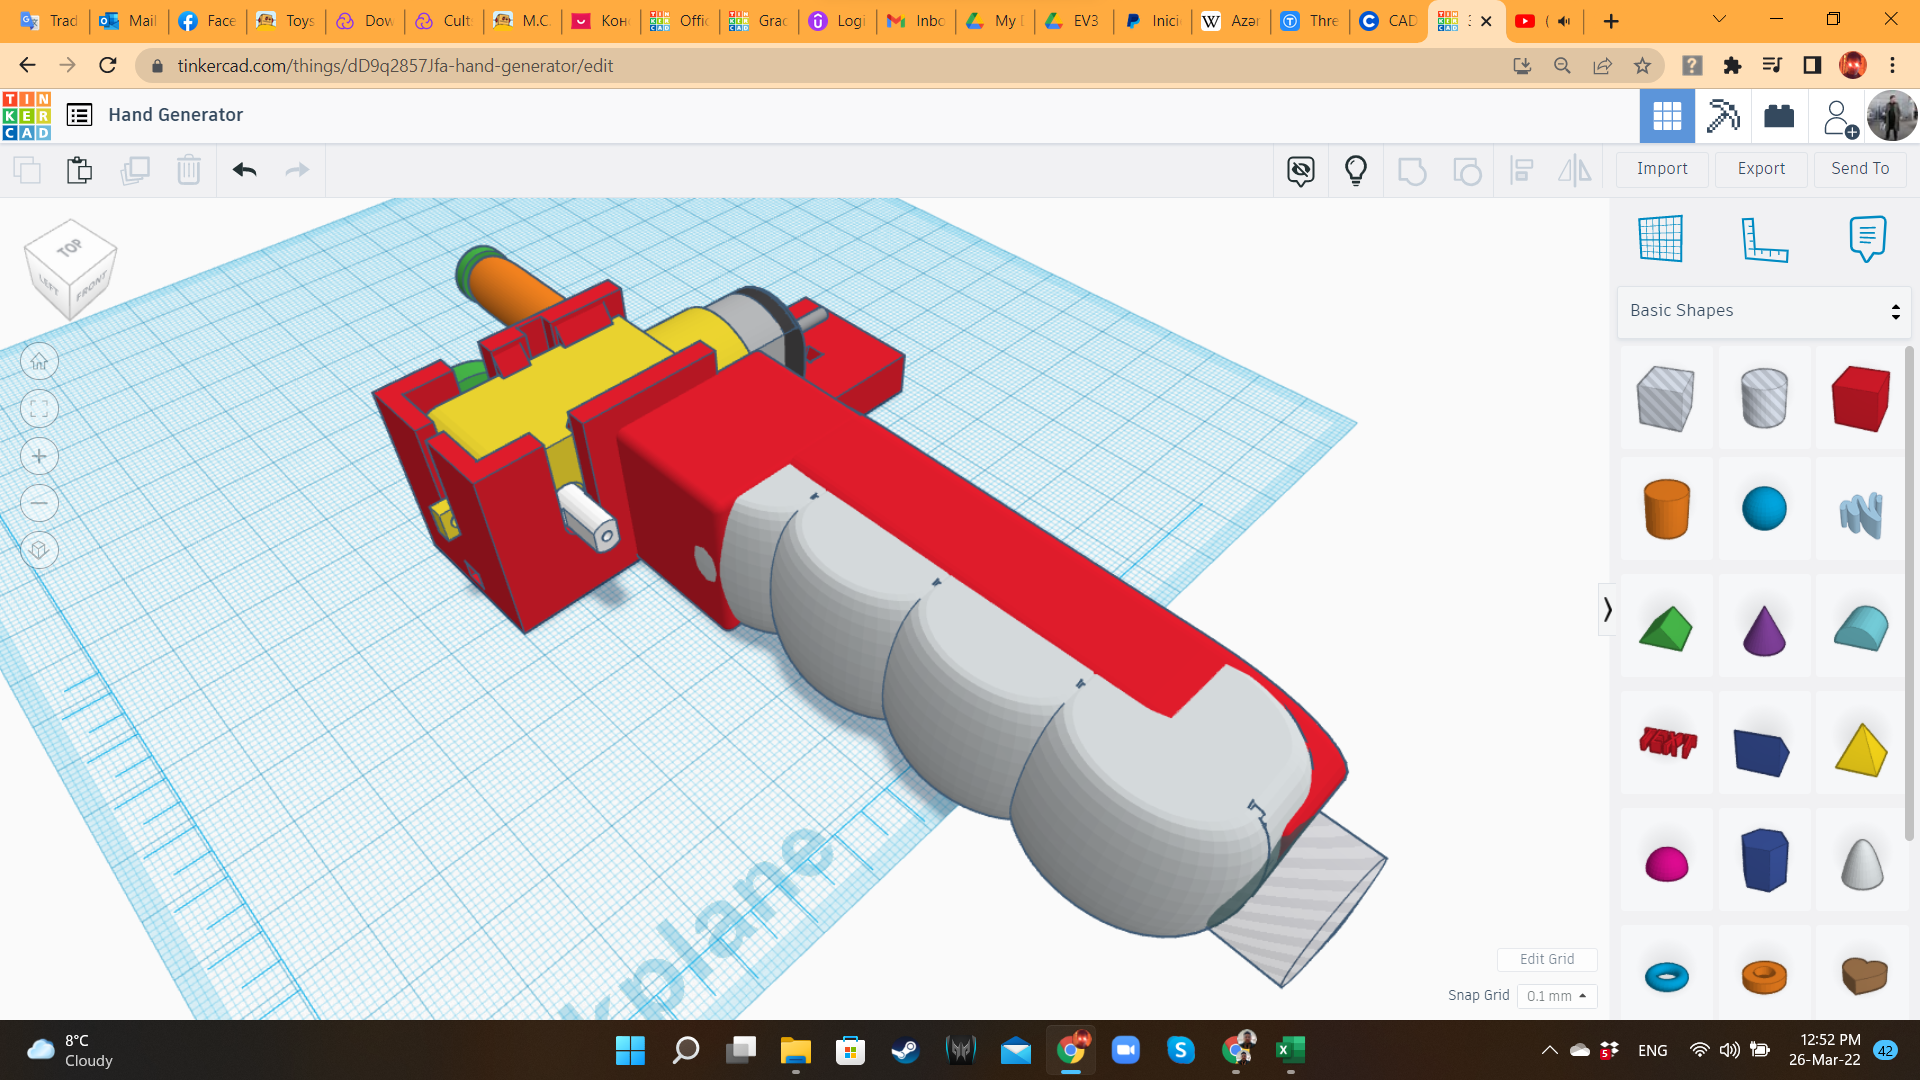Click the Export button
1920x1080 pixels.
[1761, 169]
